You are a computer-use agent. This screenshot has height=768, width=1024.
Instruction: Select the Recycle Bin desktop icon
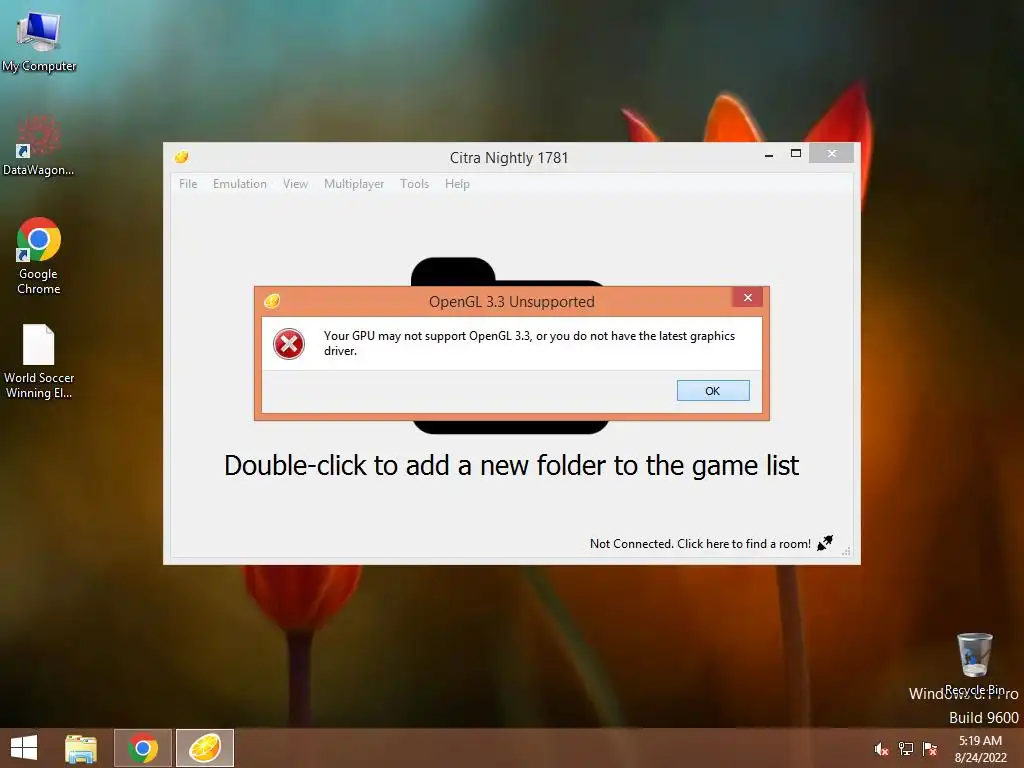tap(974, 663)
